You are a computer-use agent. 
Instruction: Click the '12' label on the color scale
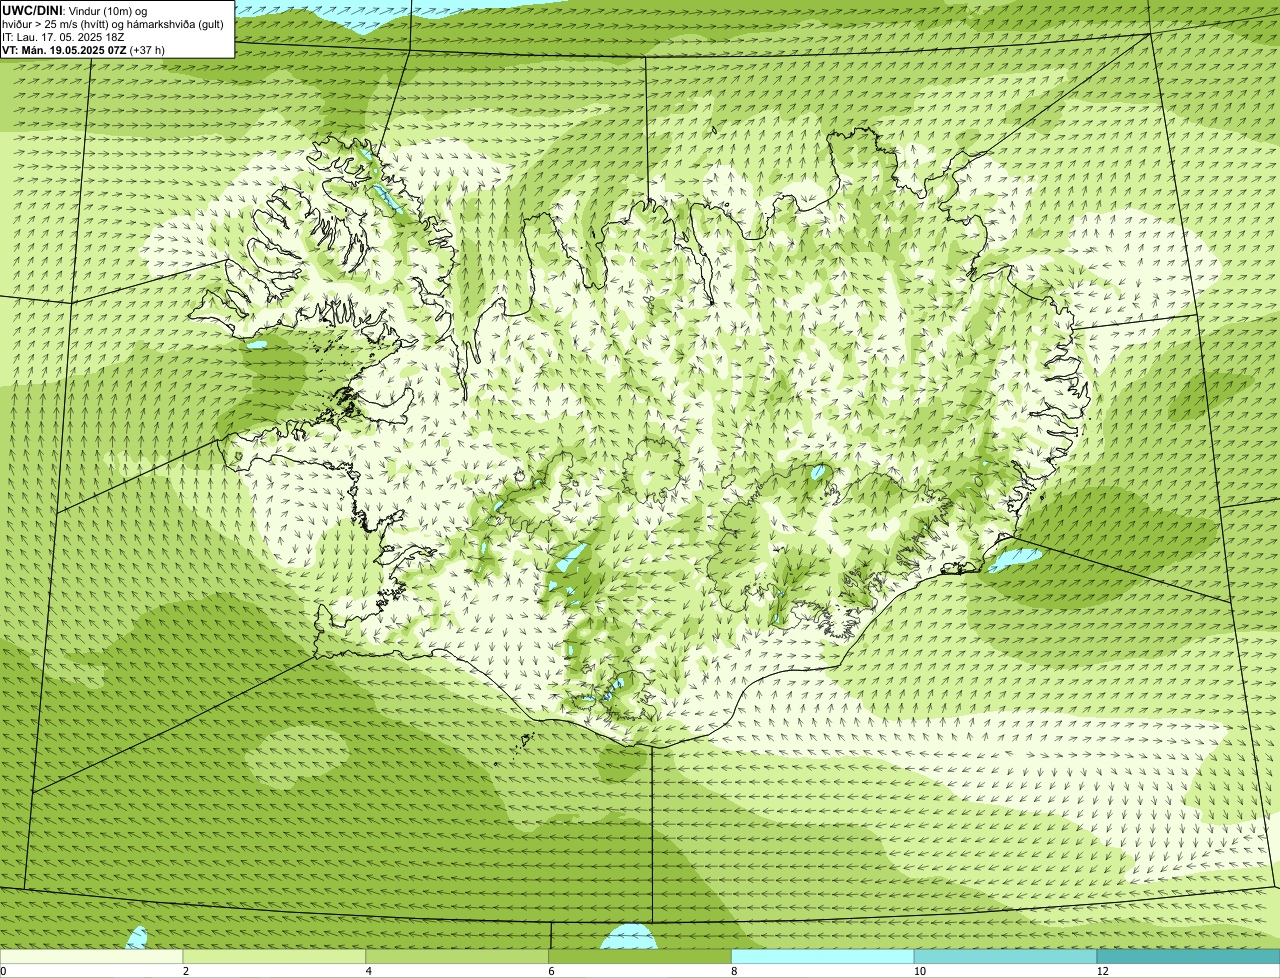point(1102,971)
